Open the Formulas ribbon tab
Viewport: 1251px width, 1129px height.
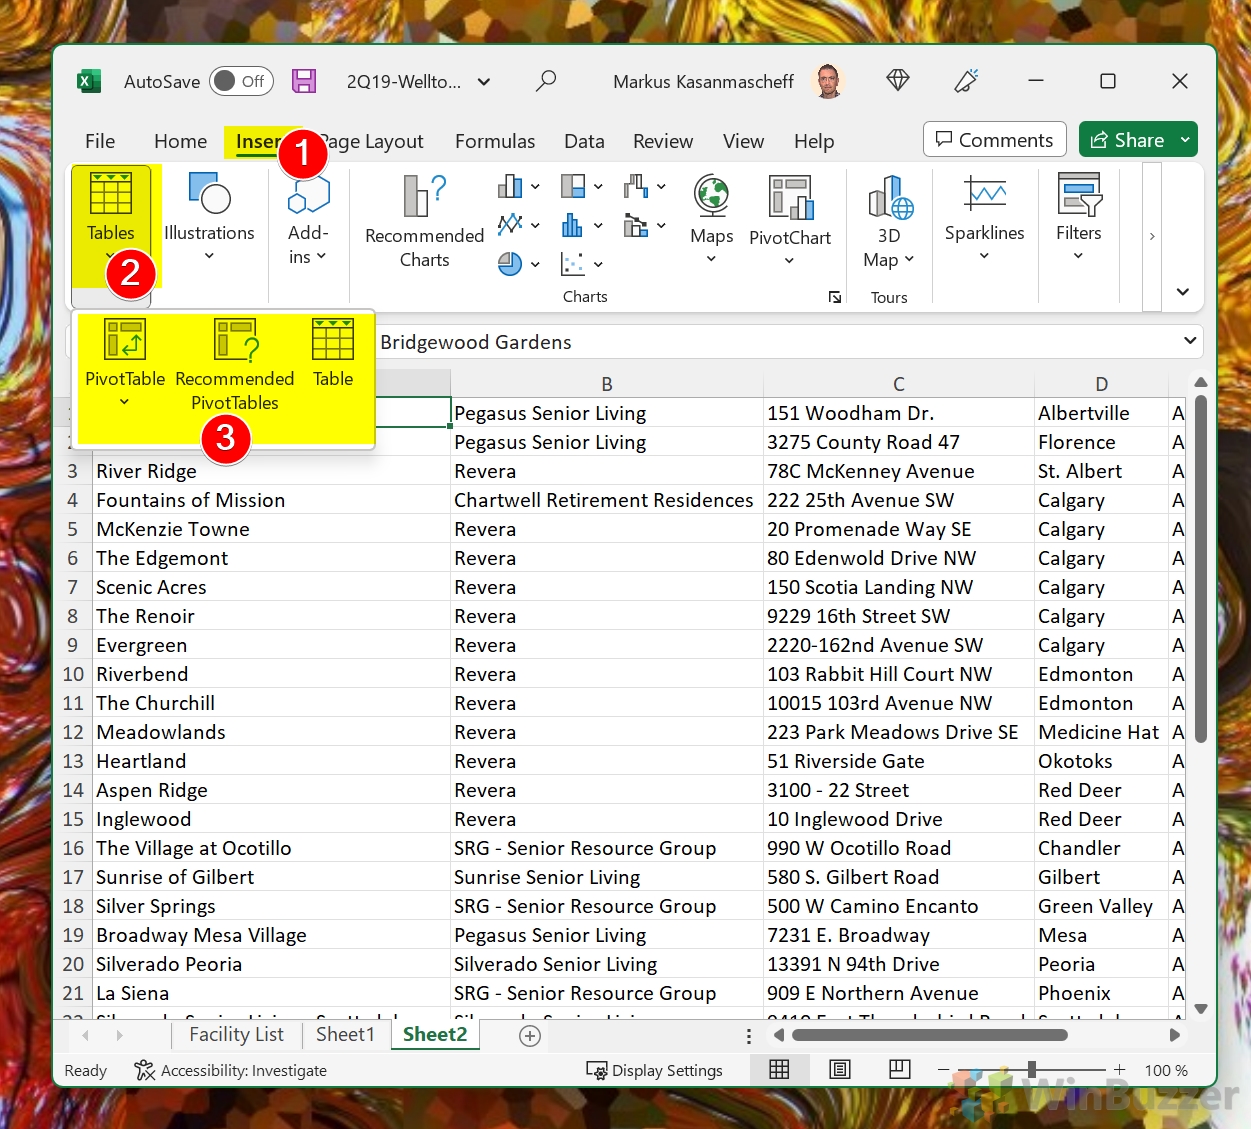tap(495, 141)
